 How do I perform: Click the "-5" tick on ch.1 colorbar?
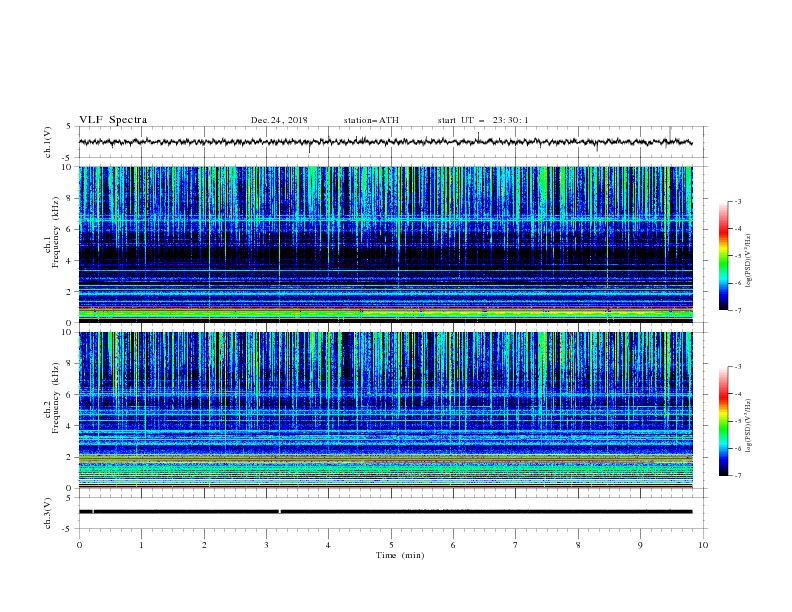pos(737,256)
